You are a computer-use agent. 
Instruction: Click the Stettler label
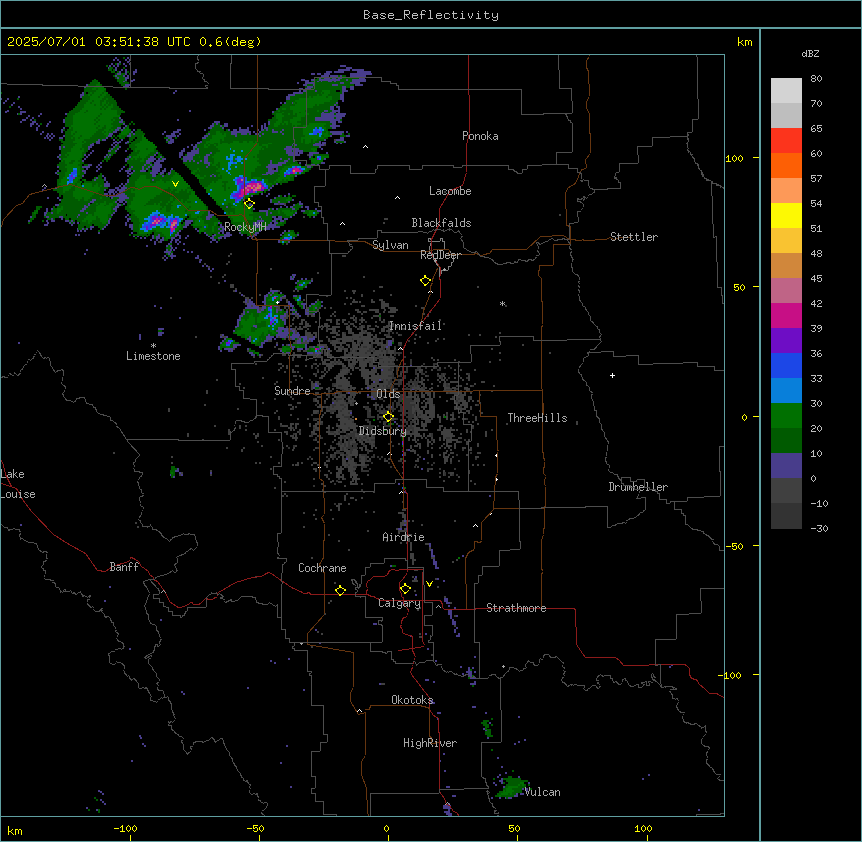(634, 237)
